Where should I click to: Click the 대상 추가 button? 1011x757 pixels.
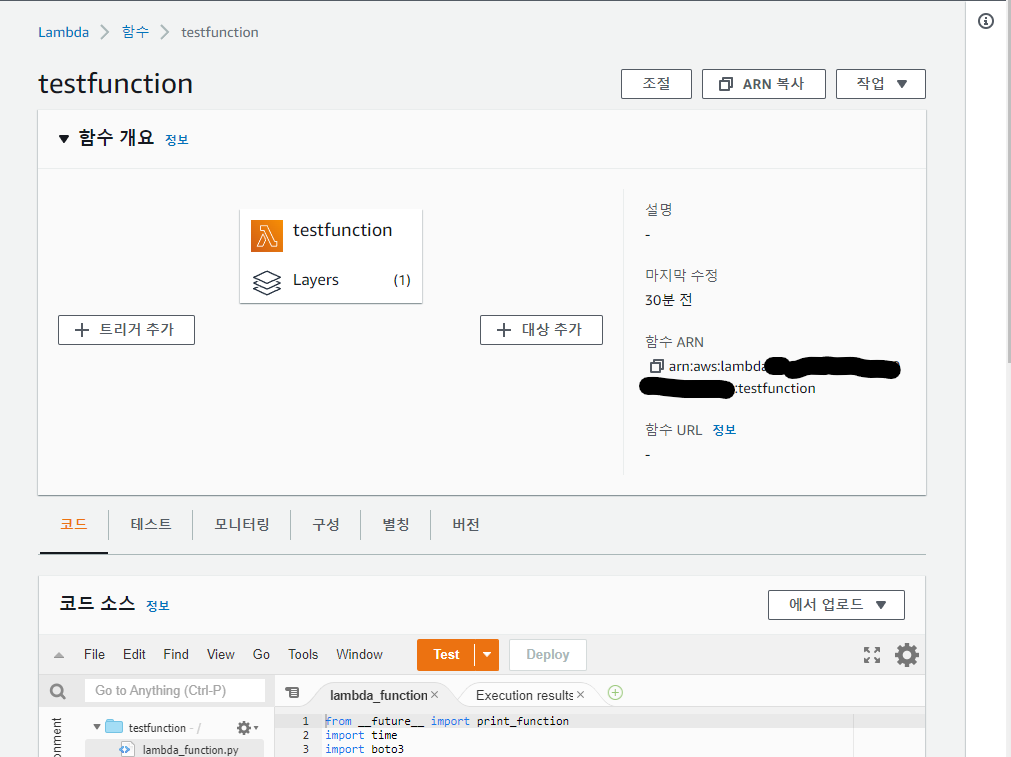542,330
